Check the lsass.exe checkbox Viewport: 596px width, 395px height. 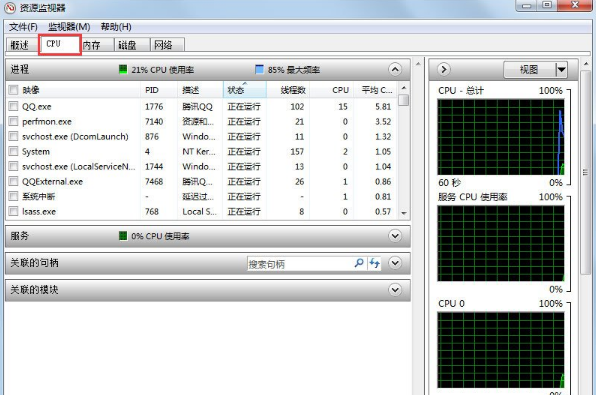[13, 211]
